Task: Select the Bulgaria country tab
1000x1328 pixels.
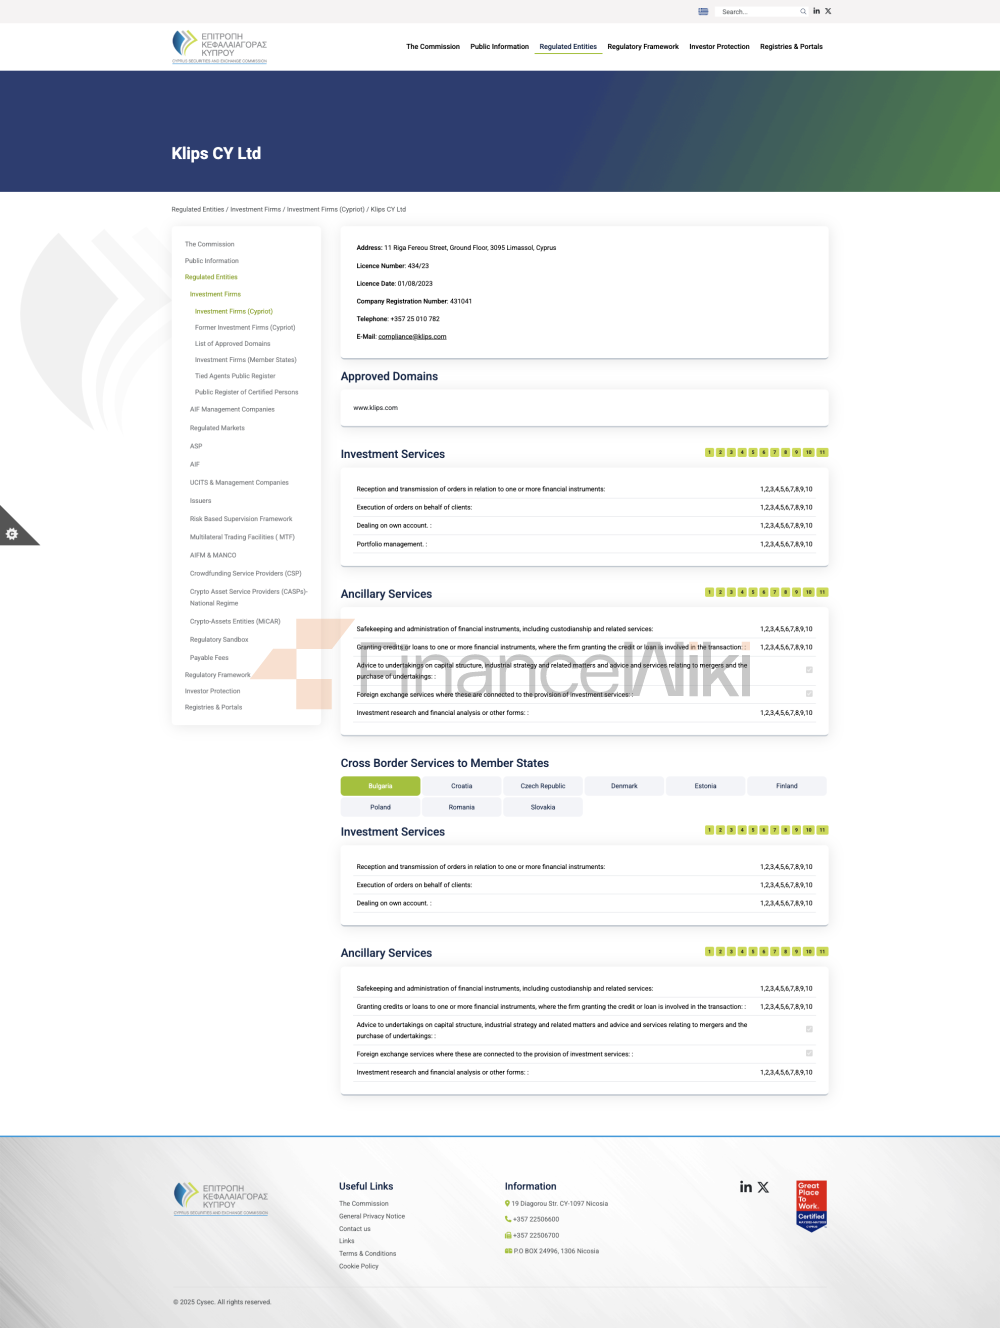Action: point(380,786)
